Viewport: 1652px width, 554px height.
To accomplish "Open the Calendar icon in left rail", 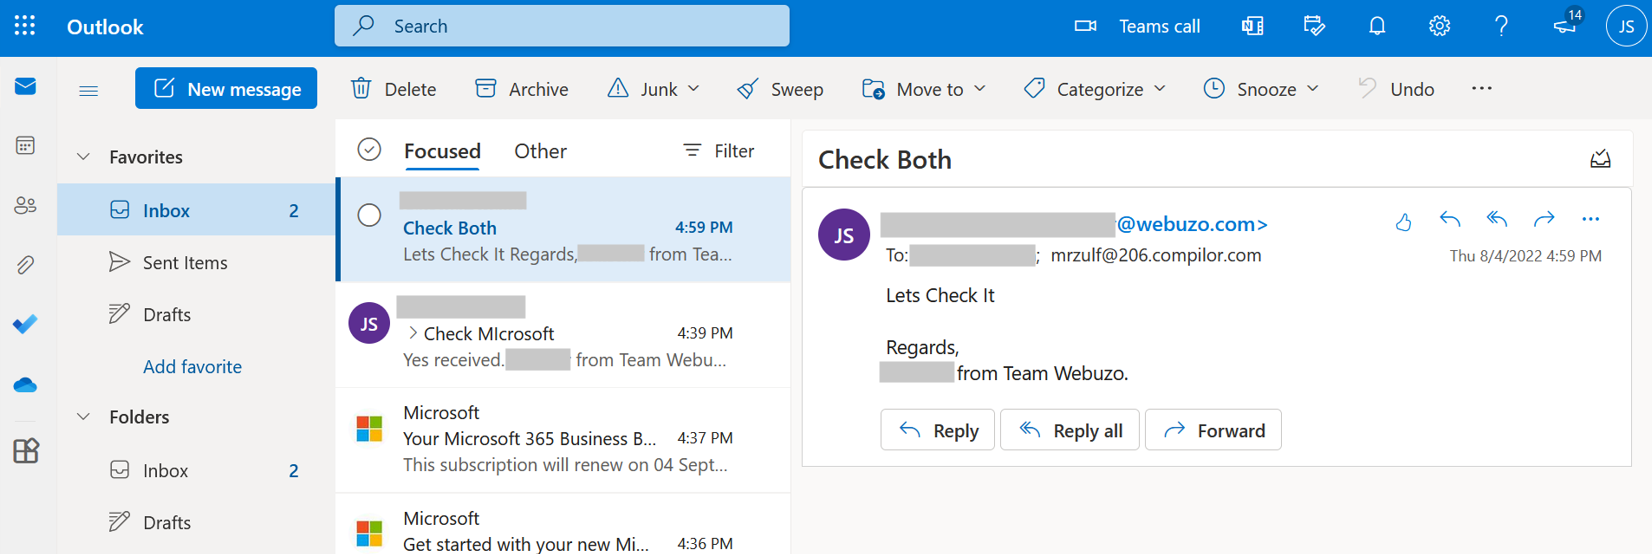I will click(x=25, y=146).
